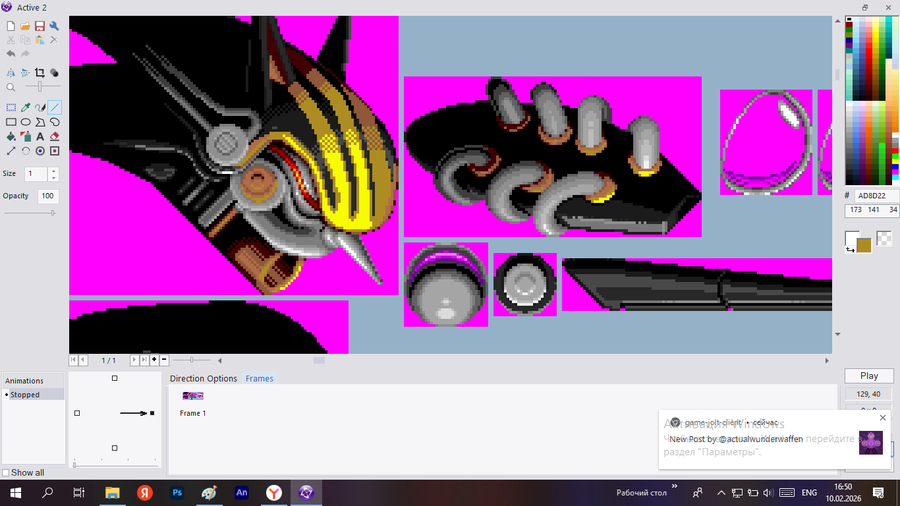900x506 pixels.
Task: Click the add frame plus button
Action: click(x=154, y=360)
